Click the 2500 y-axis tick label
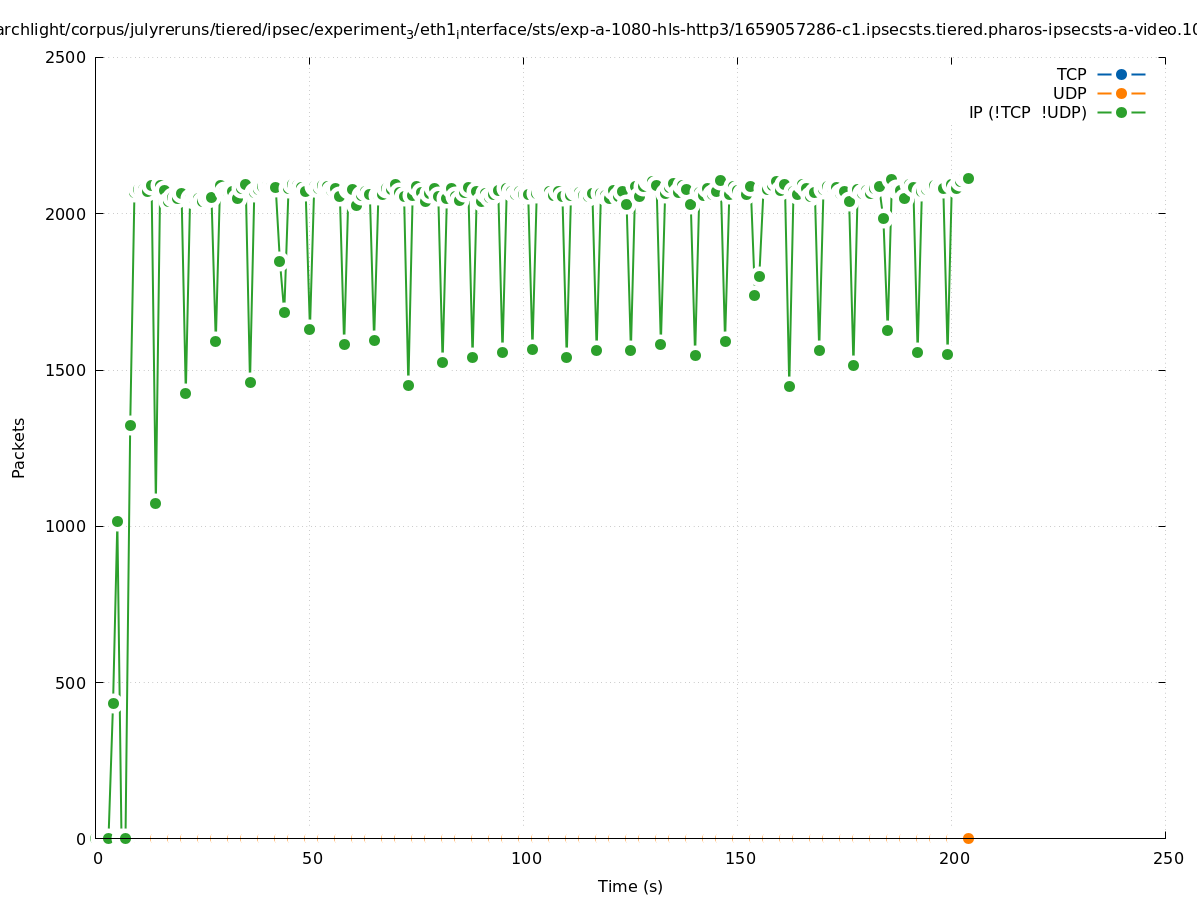 tap(68, 57)
